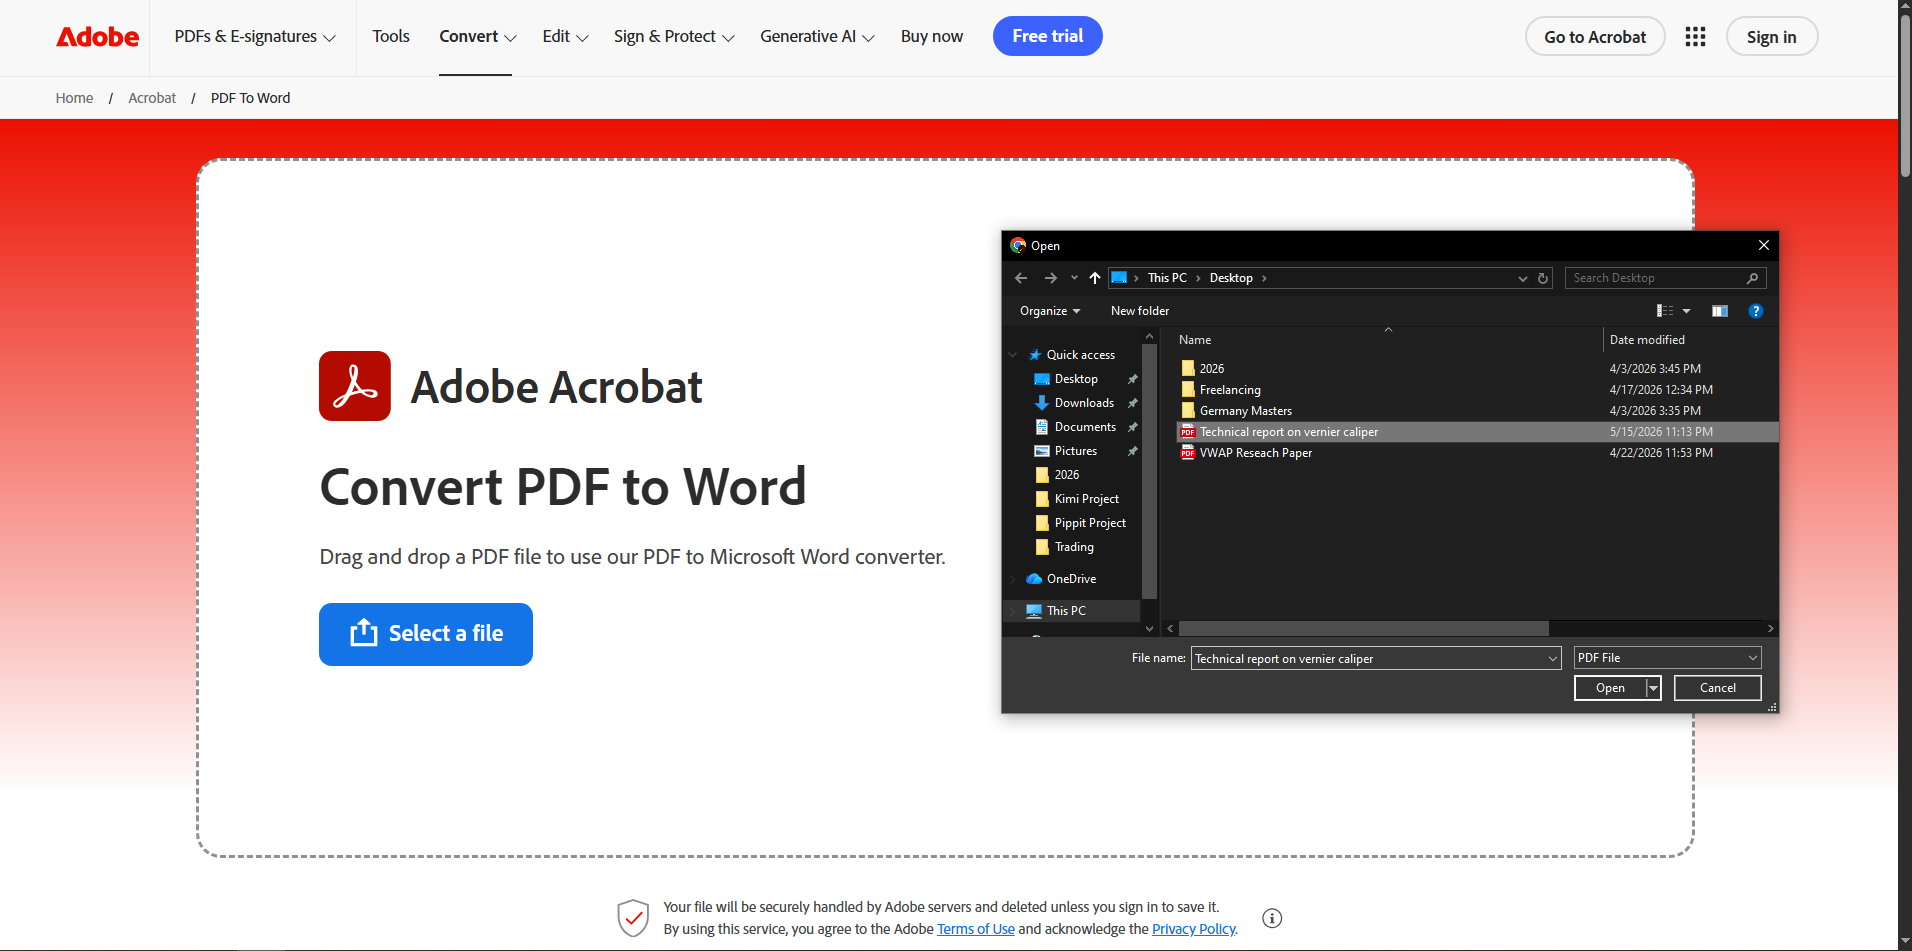Viewport: 1912px width, 951px height.
Task: Click Cancel in the Open dialog
Action: pos(1718,688)
